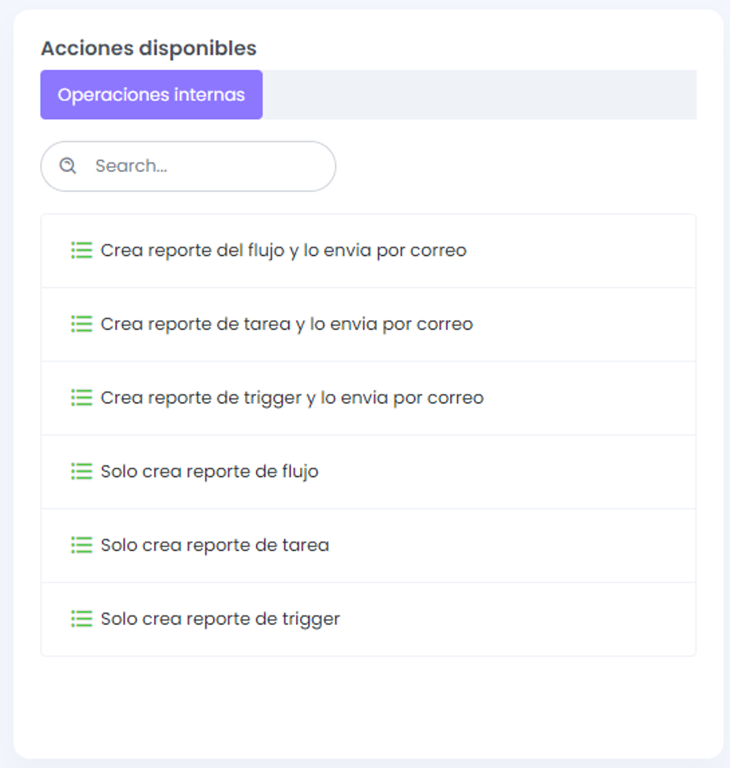Select the 'Solo crea reporte de flujo' action
The image size is (730, 768).
[x=368, y=472]
